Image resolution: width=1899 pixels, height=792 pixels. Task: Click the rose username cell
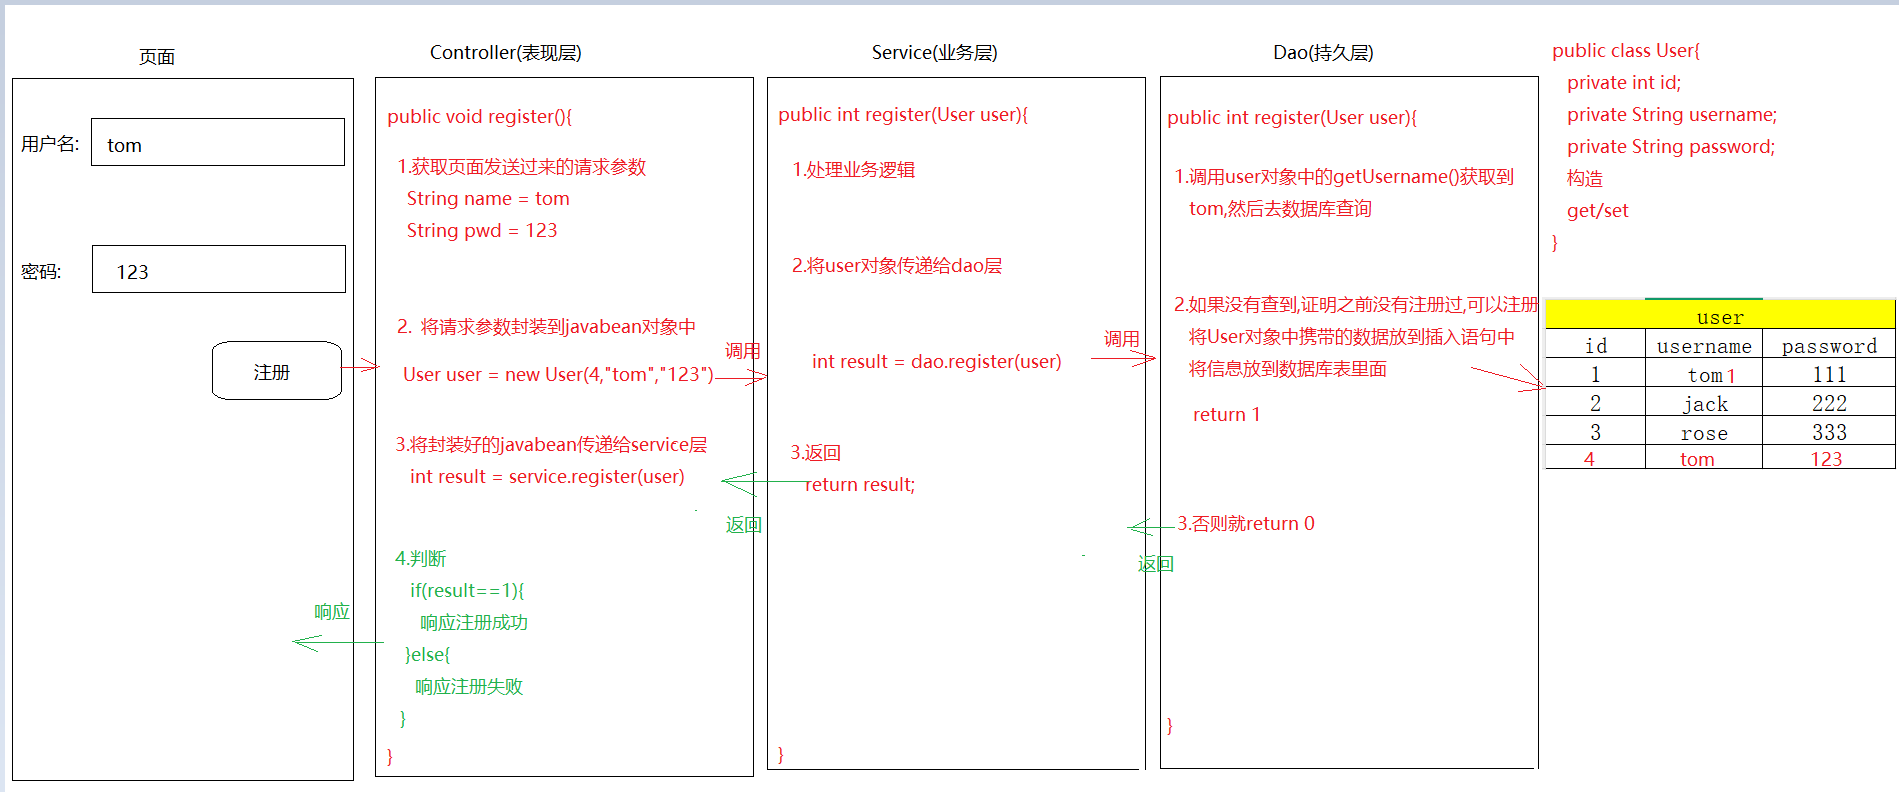(1704, 432)
